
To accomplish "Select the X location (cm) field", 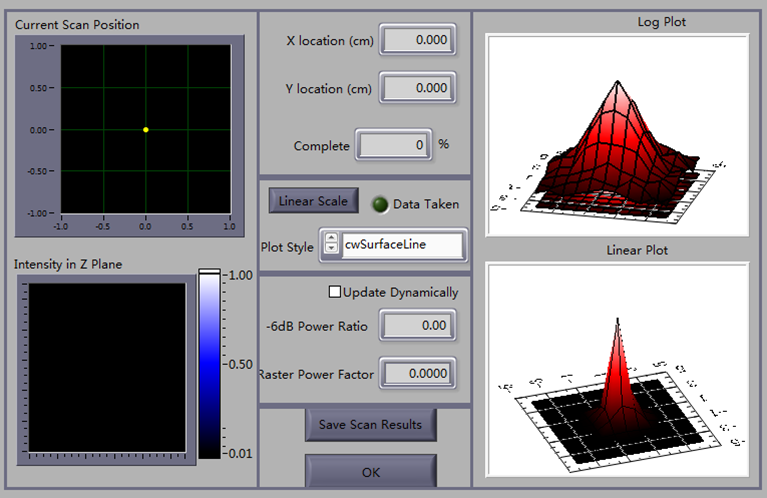I will [417, 41].
